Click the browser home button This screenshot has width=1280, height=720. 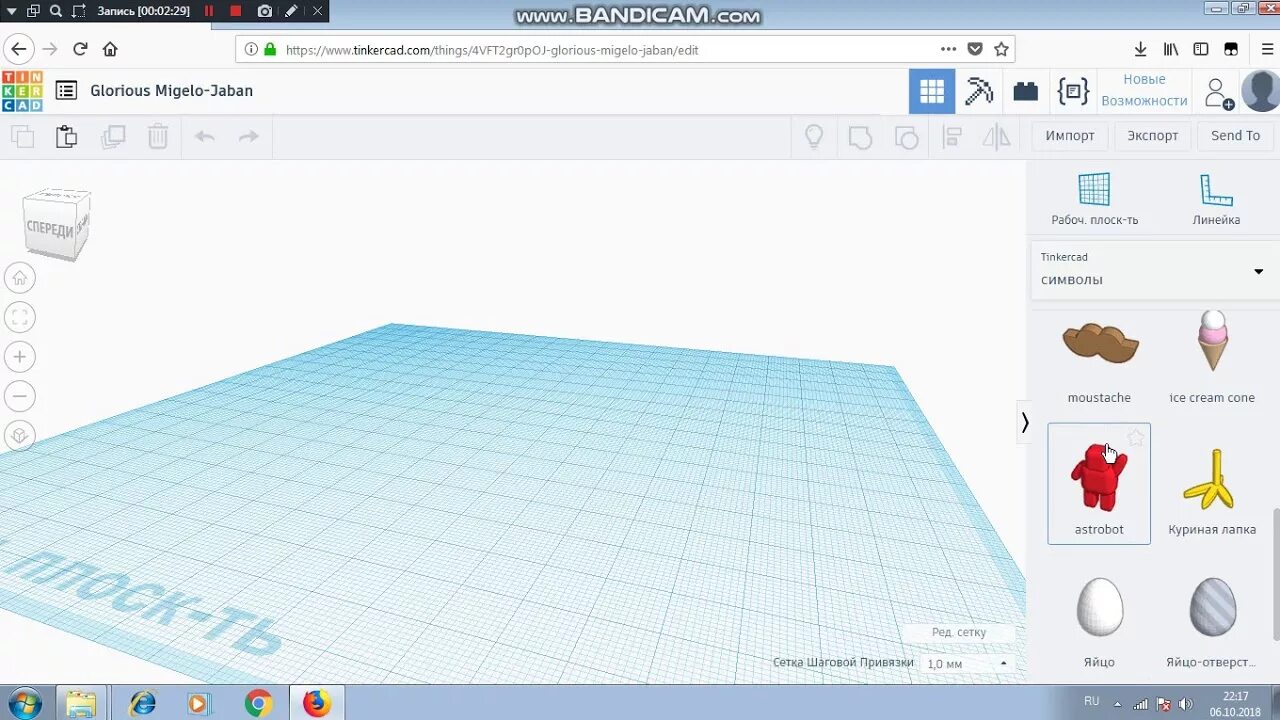tap(110, 49)
